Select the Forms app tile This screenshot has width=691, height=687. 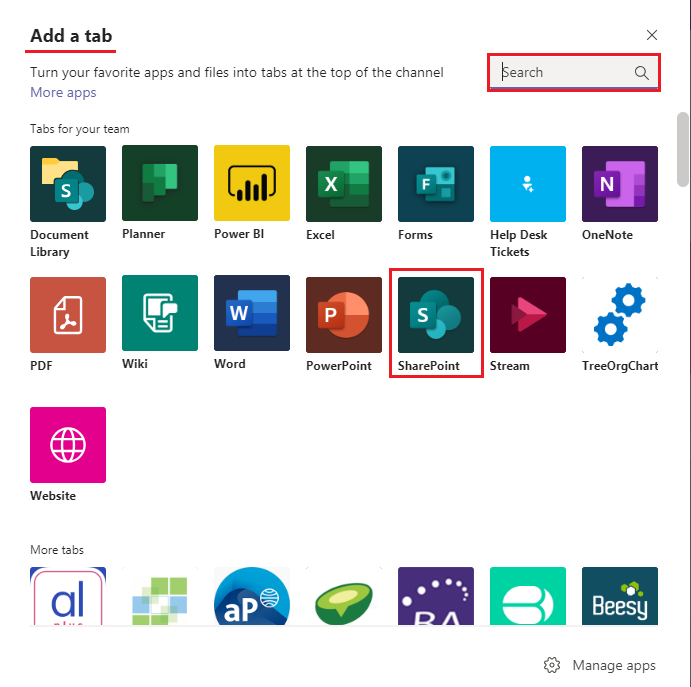click(x=436, y=184)
